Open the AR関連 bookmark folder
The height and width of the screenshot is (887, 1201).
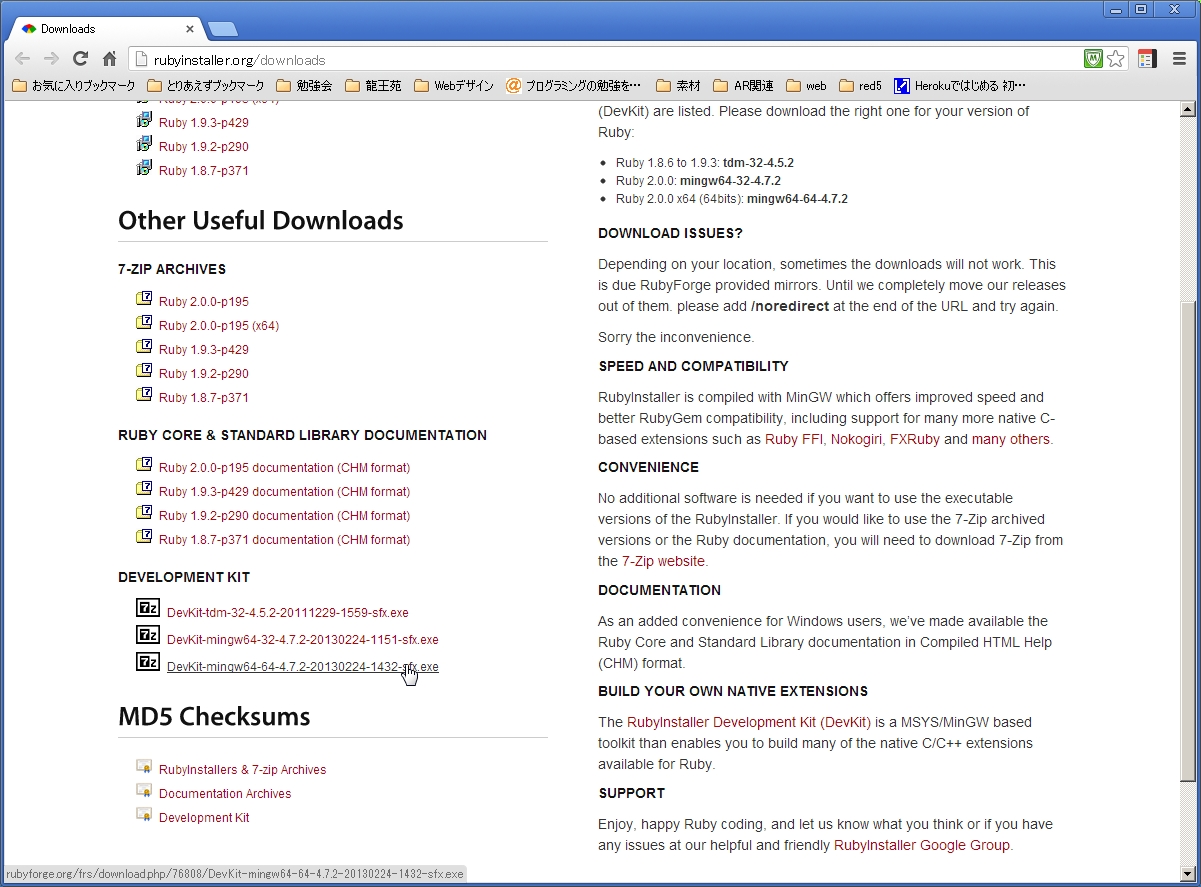tap(743, 86)
